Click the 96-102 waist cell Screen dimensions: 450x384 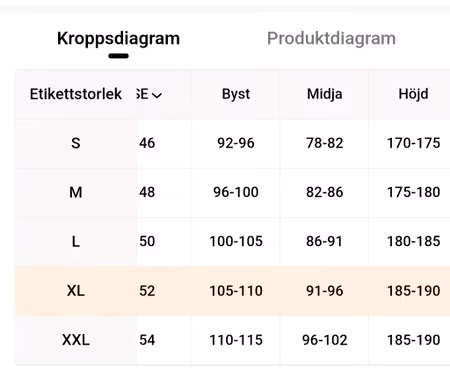click(325, 340)
